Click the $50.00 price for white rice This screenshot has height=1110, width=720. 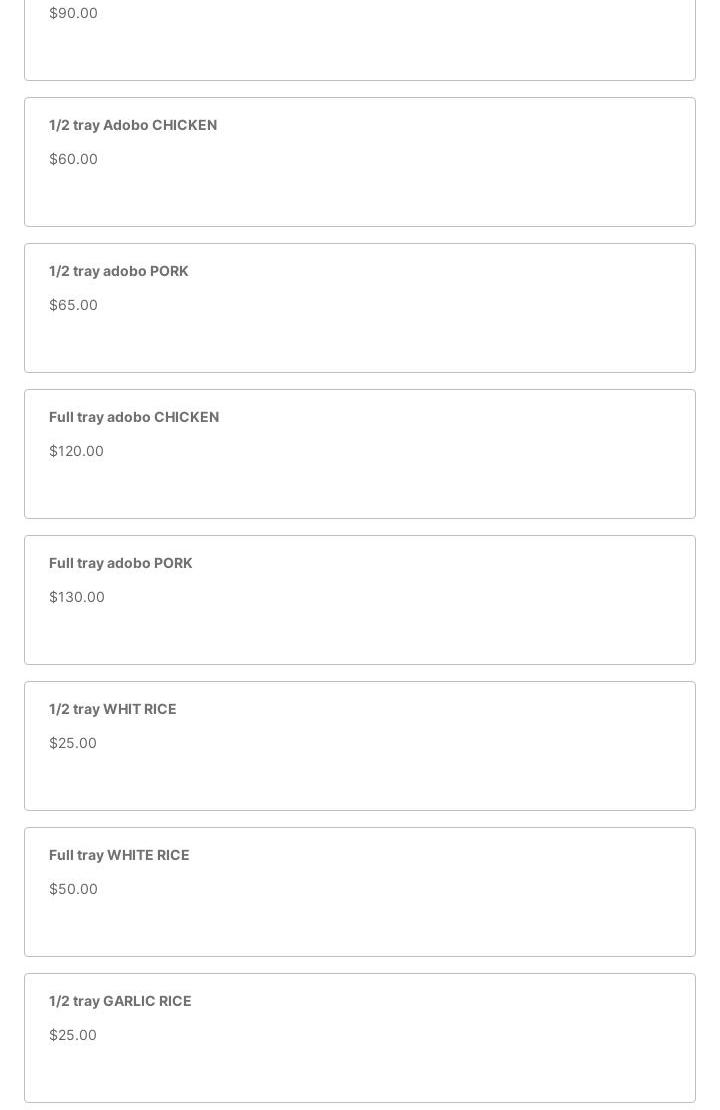pyautogui.click(x=73, y=889)
